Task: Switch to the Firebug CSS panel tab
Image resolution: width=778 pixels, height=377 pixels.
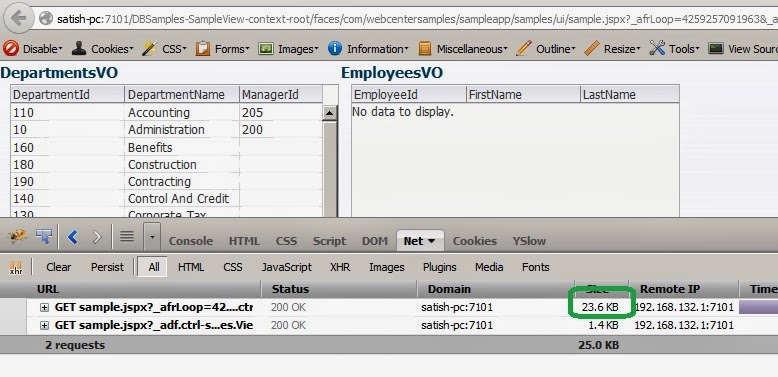Action: (286, 241)
